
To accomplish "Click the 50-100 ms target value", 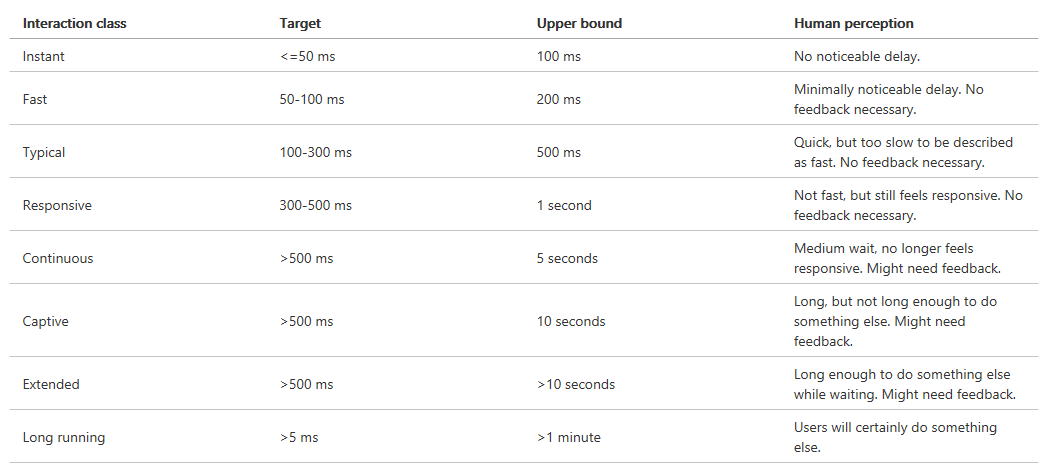I will click(312, 99).
